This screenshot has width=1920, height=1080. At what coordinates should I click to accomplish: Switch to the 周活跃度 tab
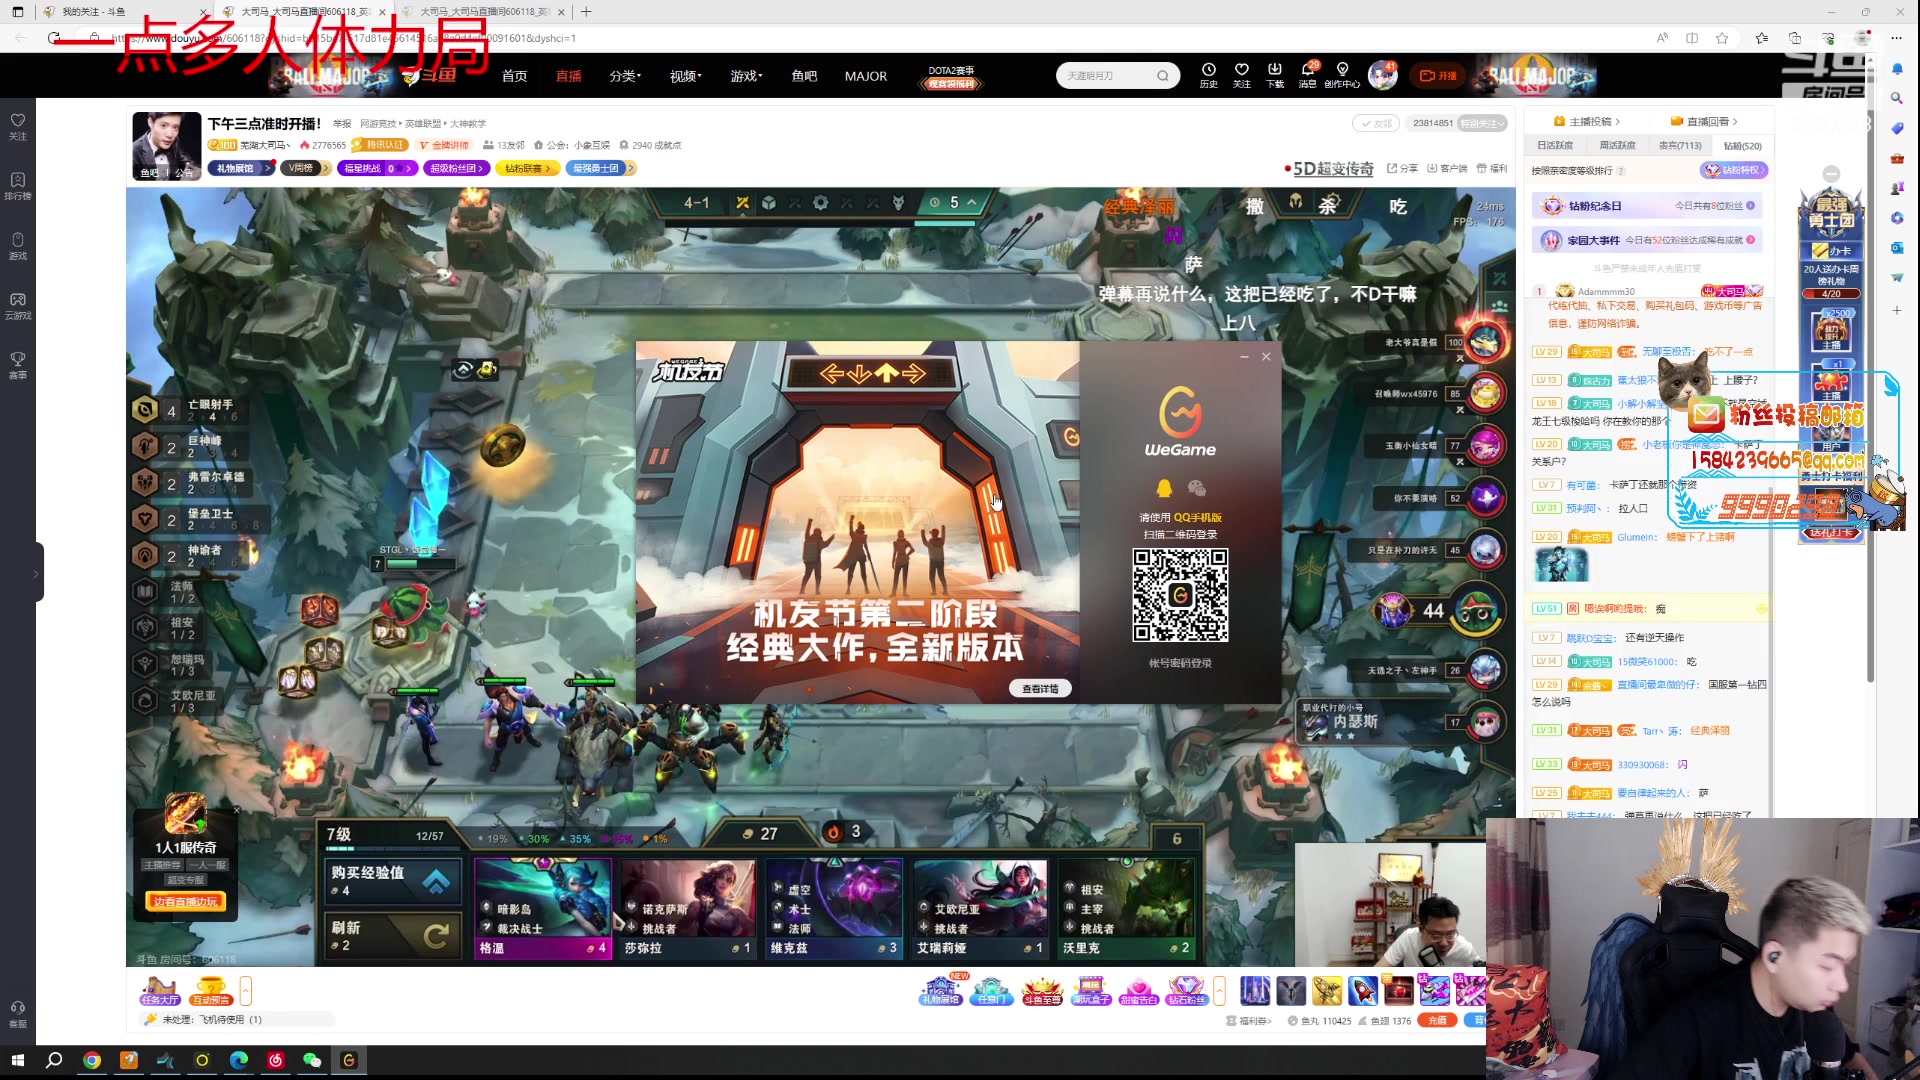1617,145
